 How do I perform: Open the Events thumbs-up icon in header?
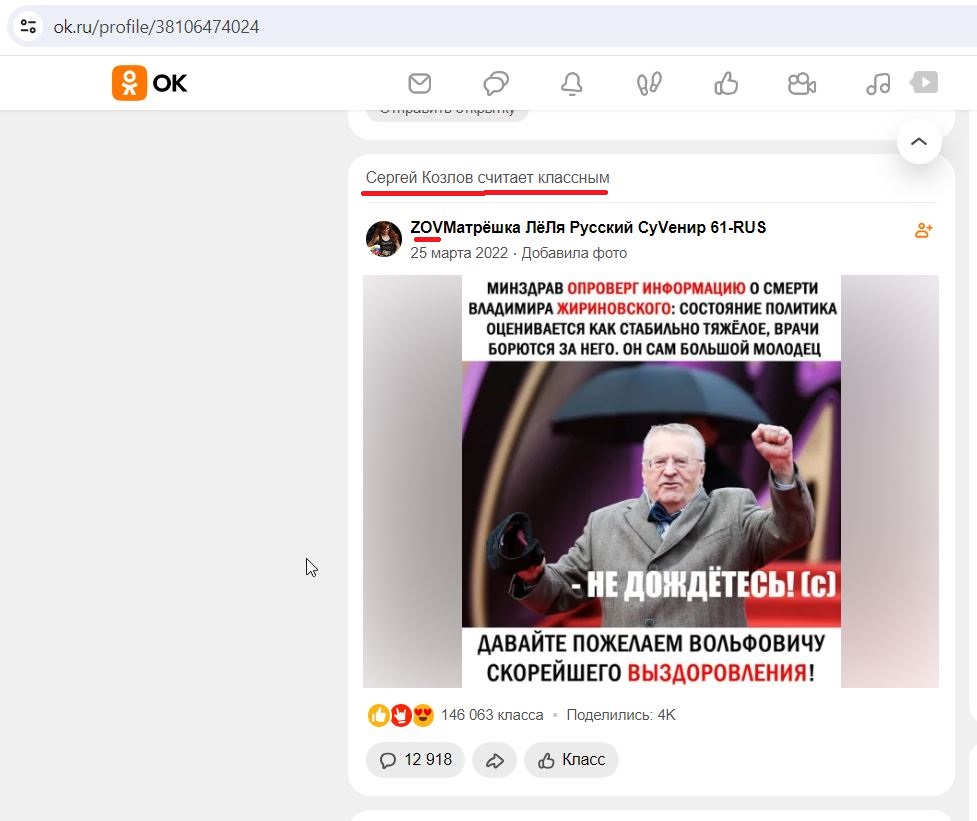[x=726, y=83]
